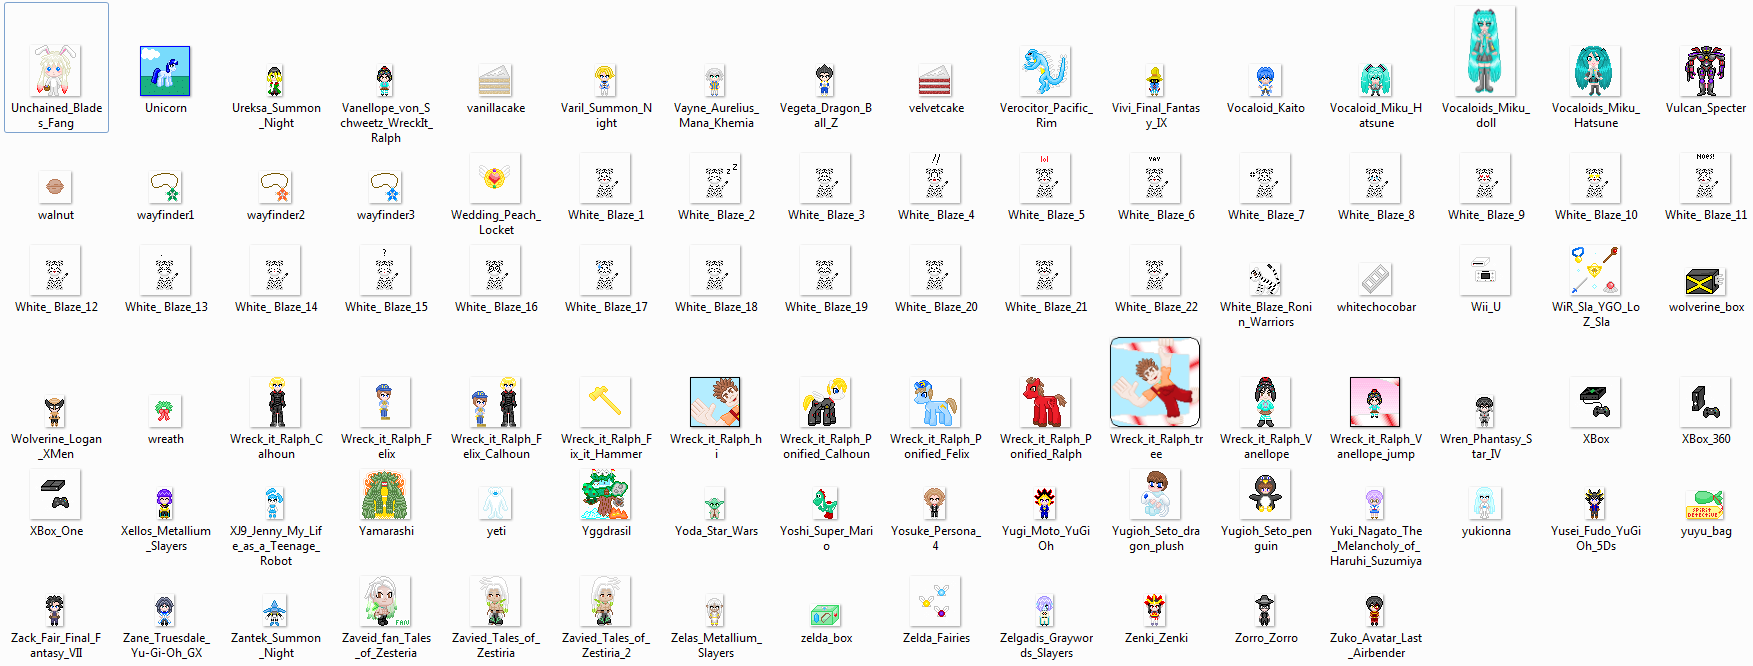Click the vanillacake file icon
The height and width of the screenshot is (666, 1753).
495,80
